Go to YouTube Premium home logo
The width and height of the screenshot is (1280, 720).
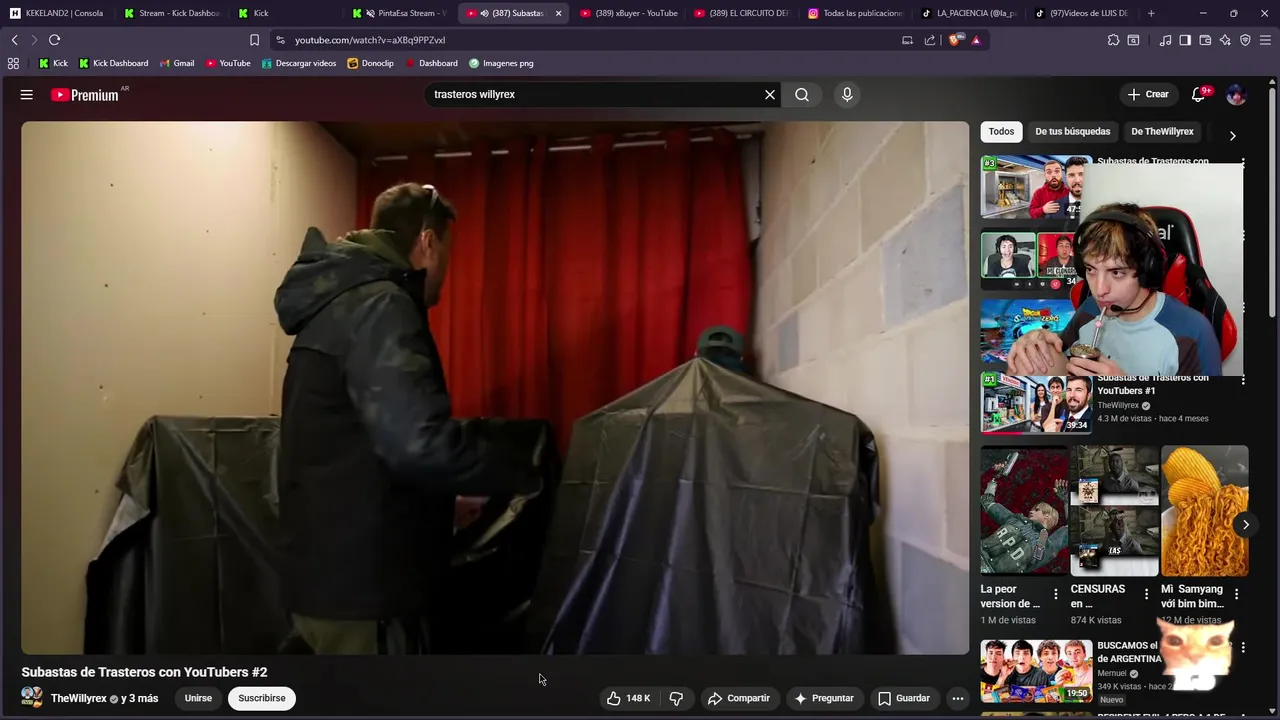[x=85, y=95]
